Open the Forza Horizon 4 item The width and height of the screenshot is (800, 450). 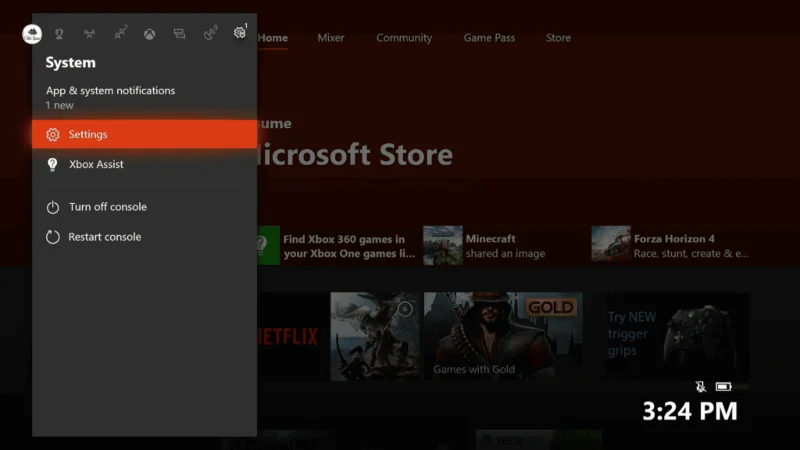[670, 246]
